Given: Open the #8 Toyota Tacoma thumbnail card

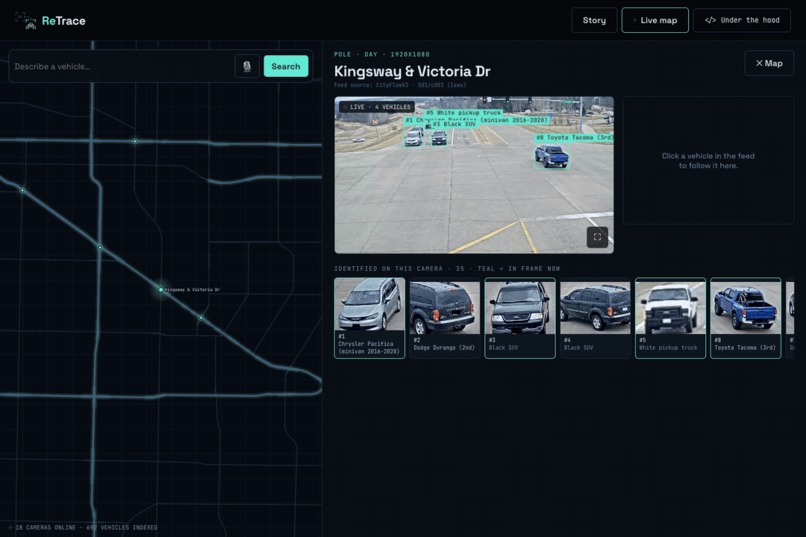Looking at the screenshot, I should 745,318.
